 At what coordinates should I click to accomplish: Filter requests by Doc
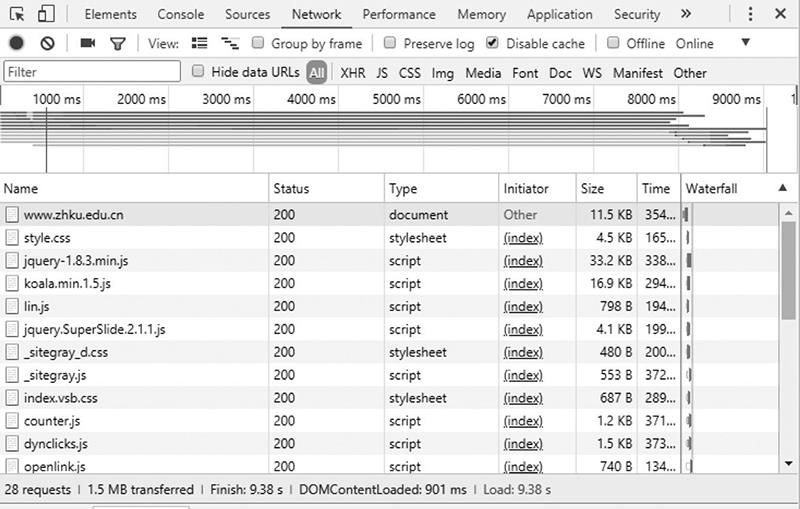(x=560, y=73)
